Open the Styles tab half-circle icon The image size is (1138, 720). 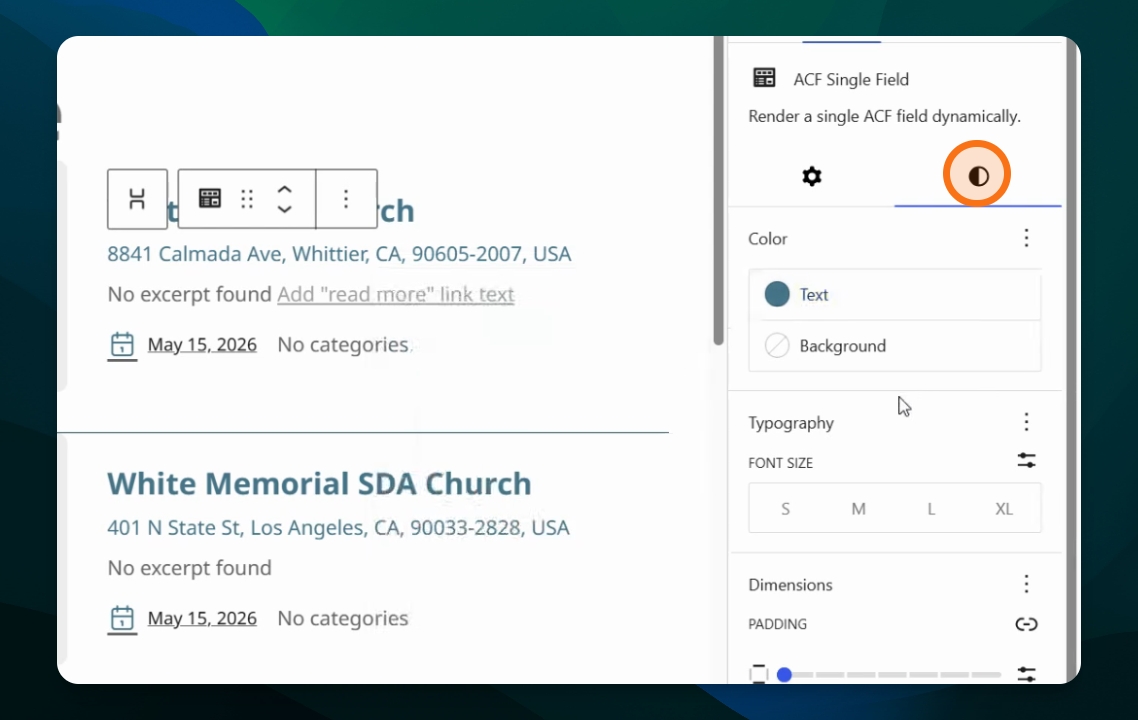[978, 176]
